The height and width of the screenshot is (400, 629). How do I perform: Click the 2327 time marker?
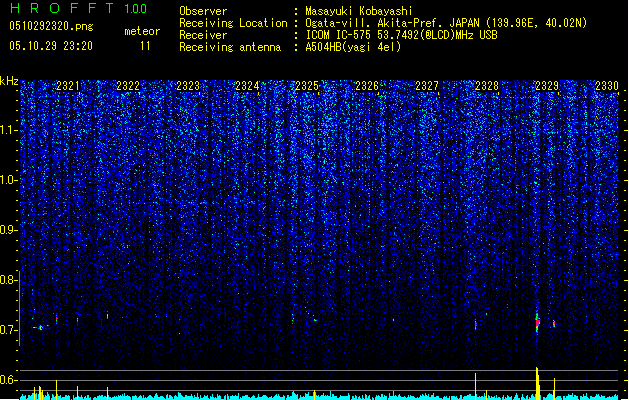click(427, 86)
